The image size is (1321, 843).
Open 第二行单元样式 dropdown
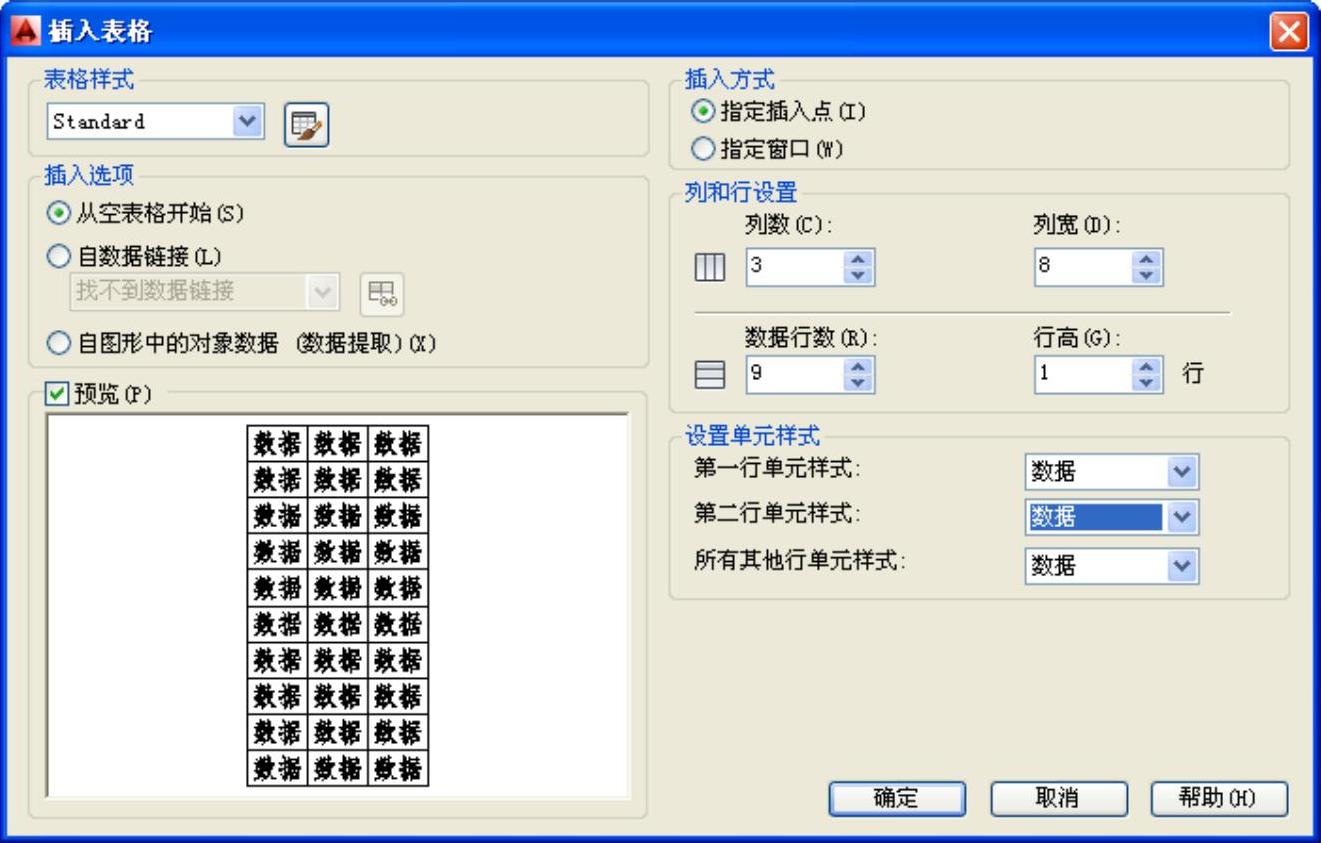coord(1182,517)
